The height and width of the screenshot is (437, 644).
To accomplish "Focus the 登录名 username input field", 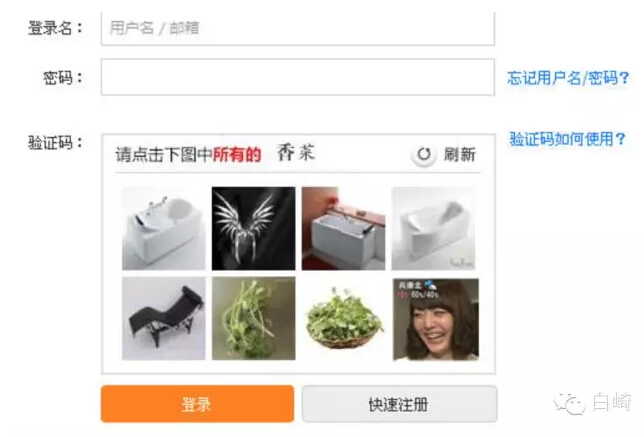I will click(298, 28).
